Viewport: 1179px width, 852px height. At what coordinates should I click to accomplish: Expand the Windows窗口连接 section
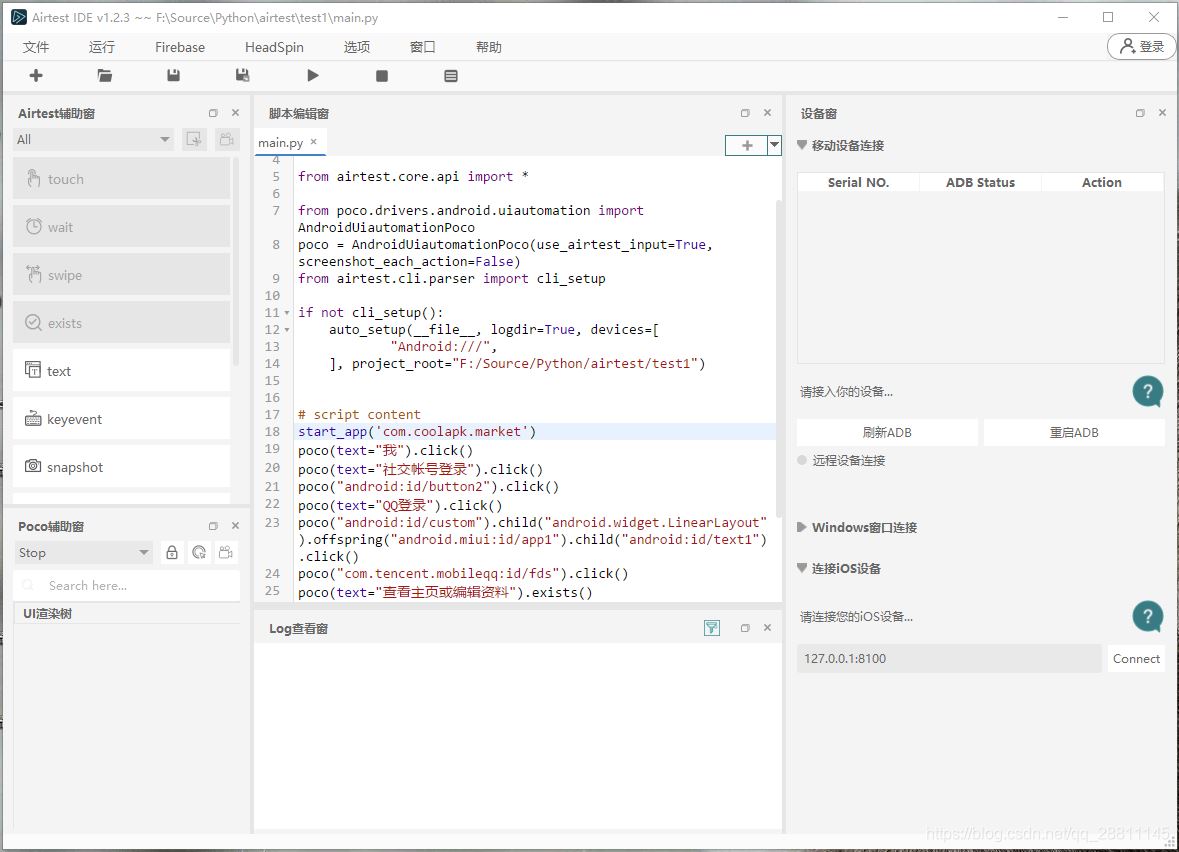pos(802,527)
